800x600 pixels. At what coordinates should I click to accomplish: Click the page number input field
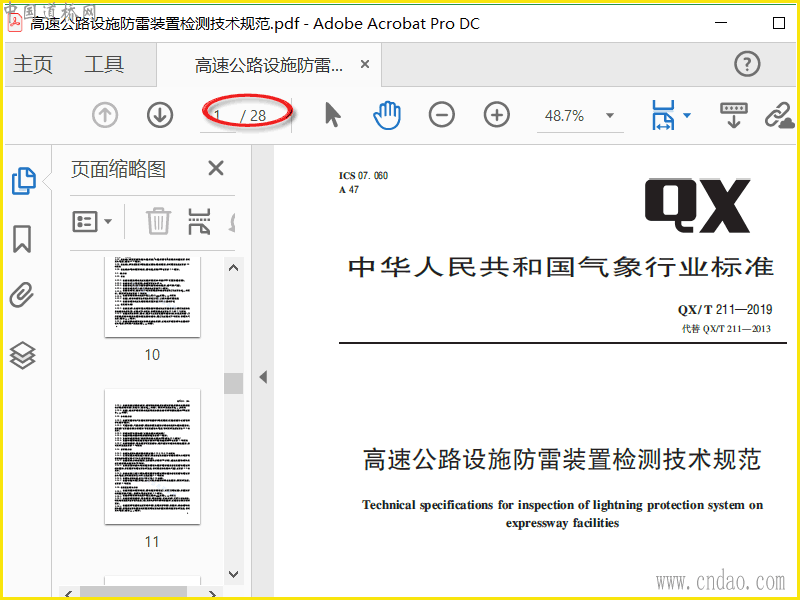(x=218, y=116)
